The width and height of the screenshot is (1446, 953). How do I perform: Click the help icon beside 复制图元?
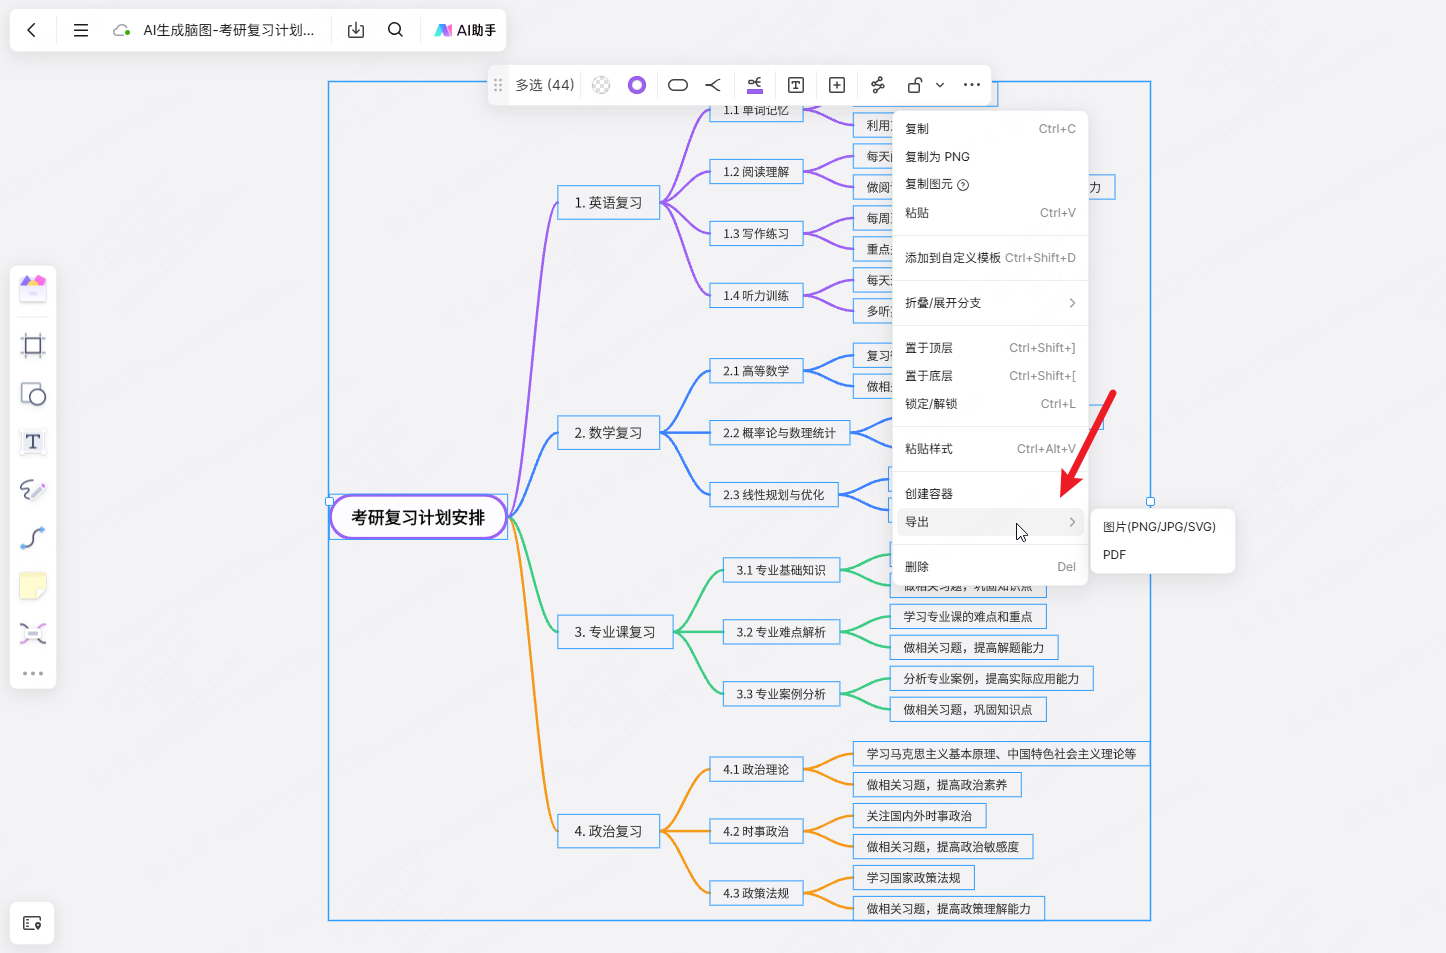pyautogui.click(x=963, y=185)
